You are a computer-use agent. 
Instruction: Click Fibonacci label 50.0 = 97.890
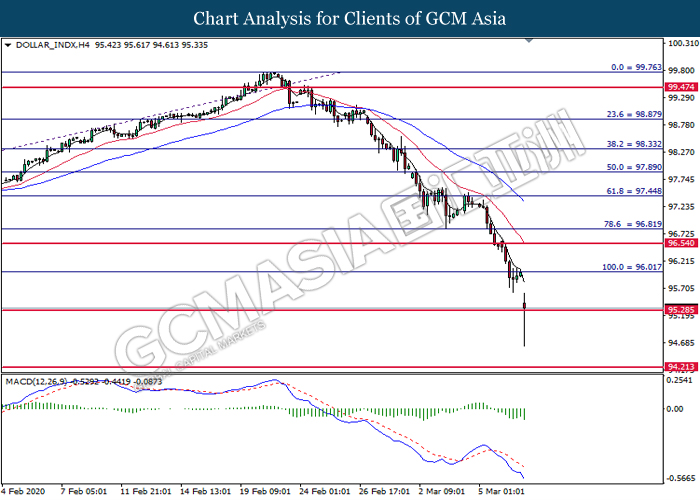pos(634,167)
